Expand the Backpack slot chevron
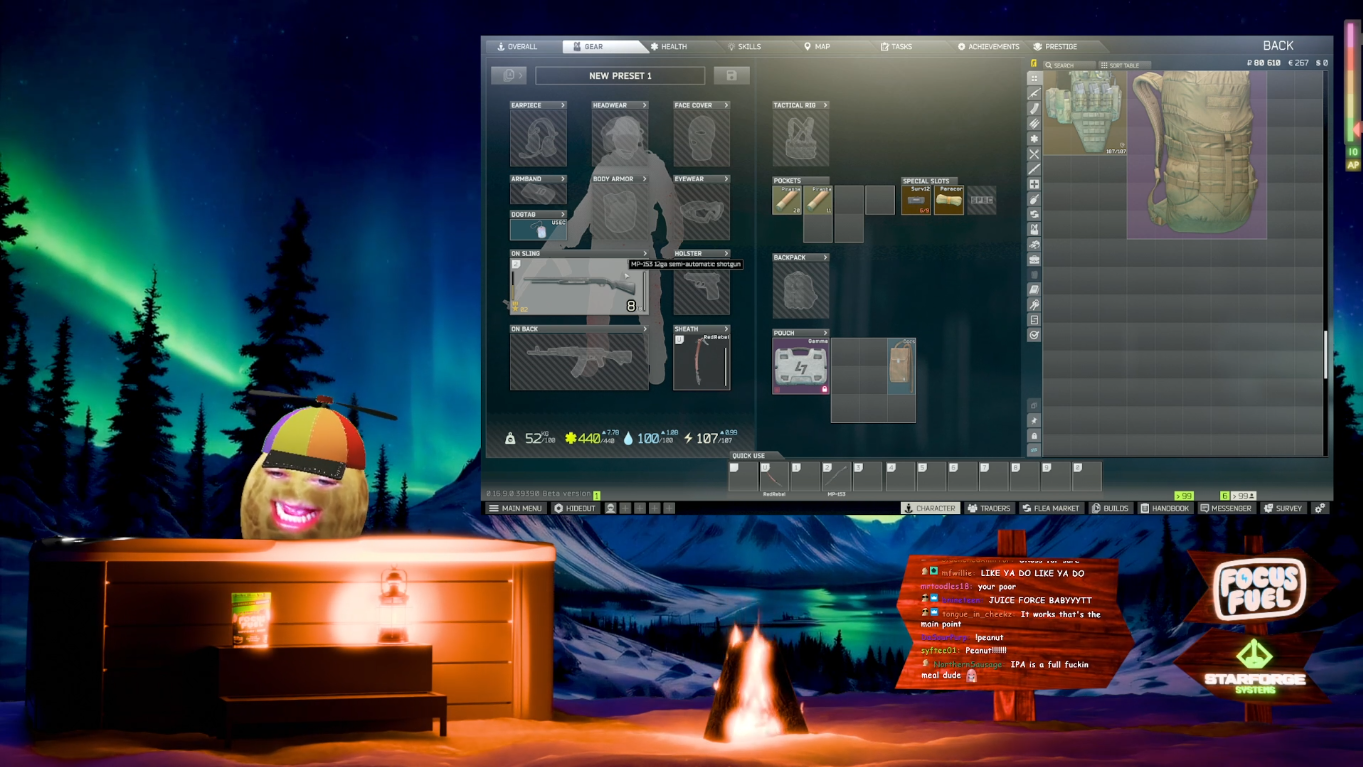Screen dimensions: 1363x767 (825, 257)
